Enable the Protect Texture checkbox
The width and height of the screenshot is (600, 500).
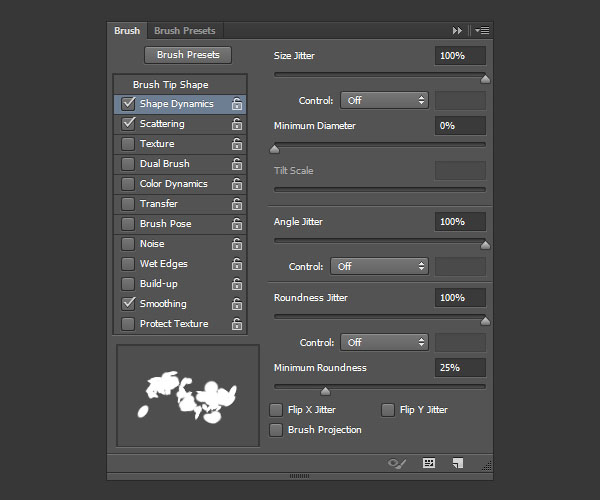[128, 324]
